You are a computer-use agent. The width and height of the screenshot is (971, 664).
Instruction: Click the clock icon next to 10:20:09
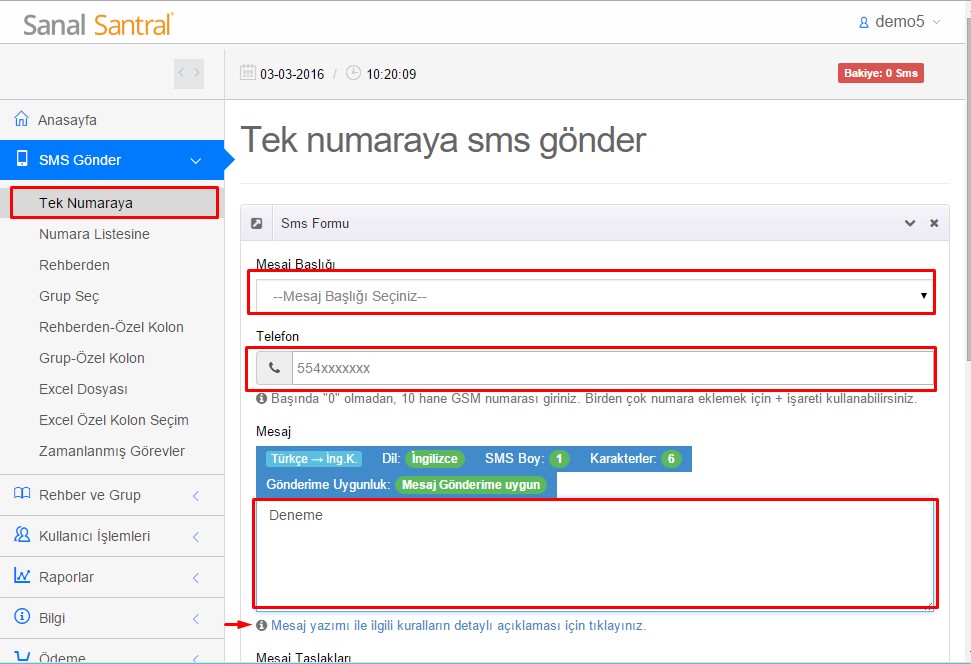click(x=353, y=72)
